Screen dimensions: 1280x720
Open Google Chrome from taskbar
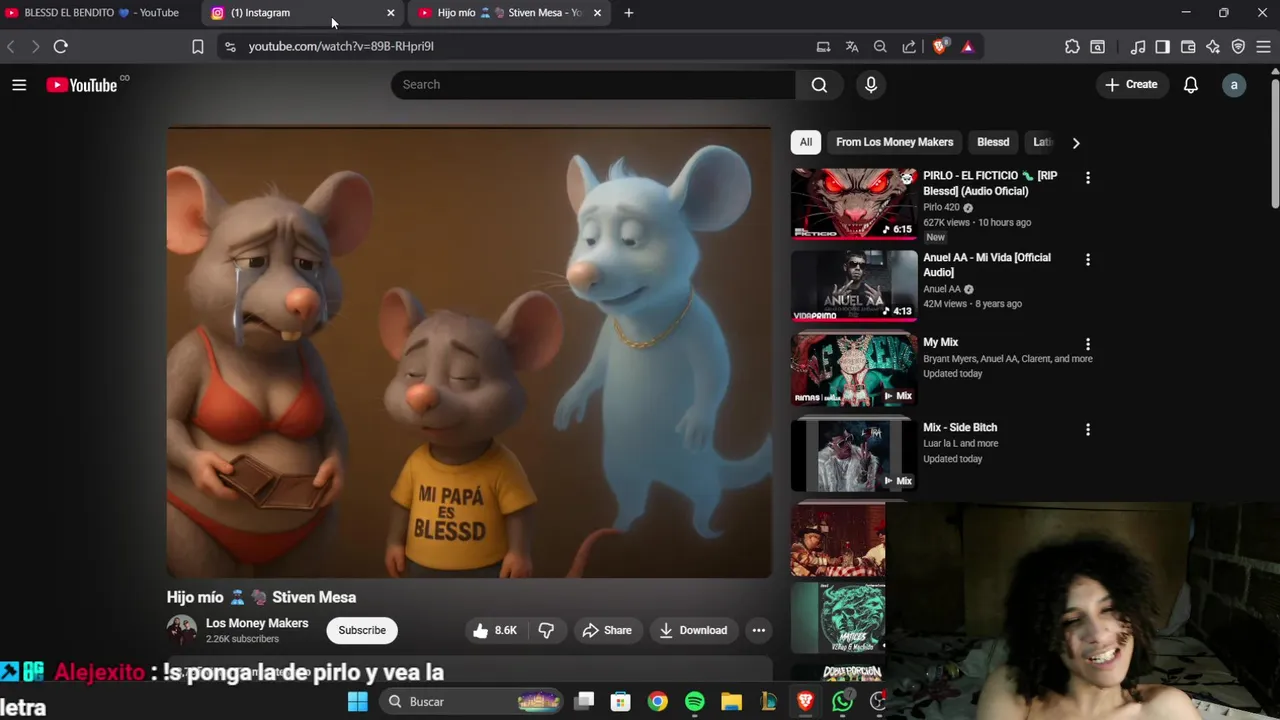(657, 701)
